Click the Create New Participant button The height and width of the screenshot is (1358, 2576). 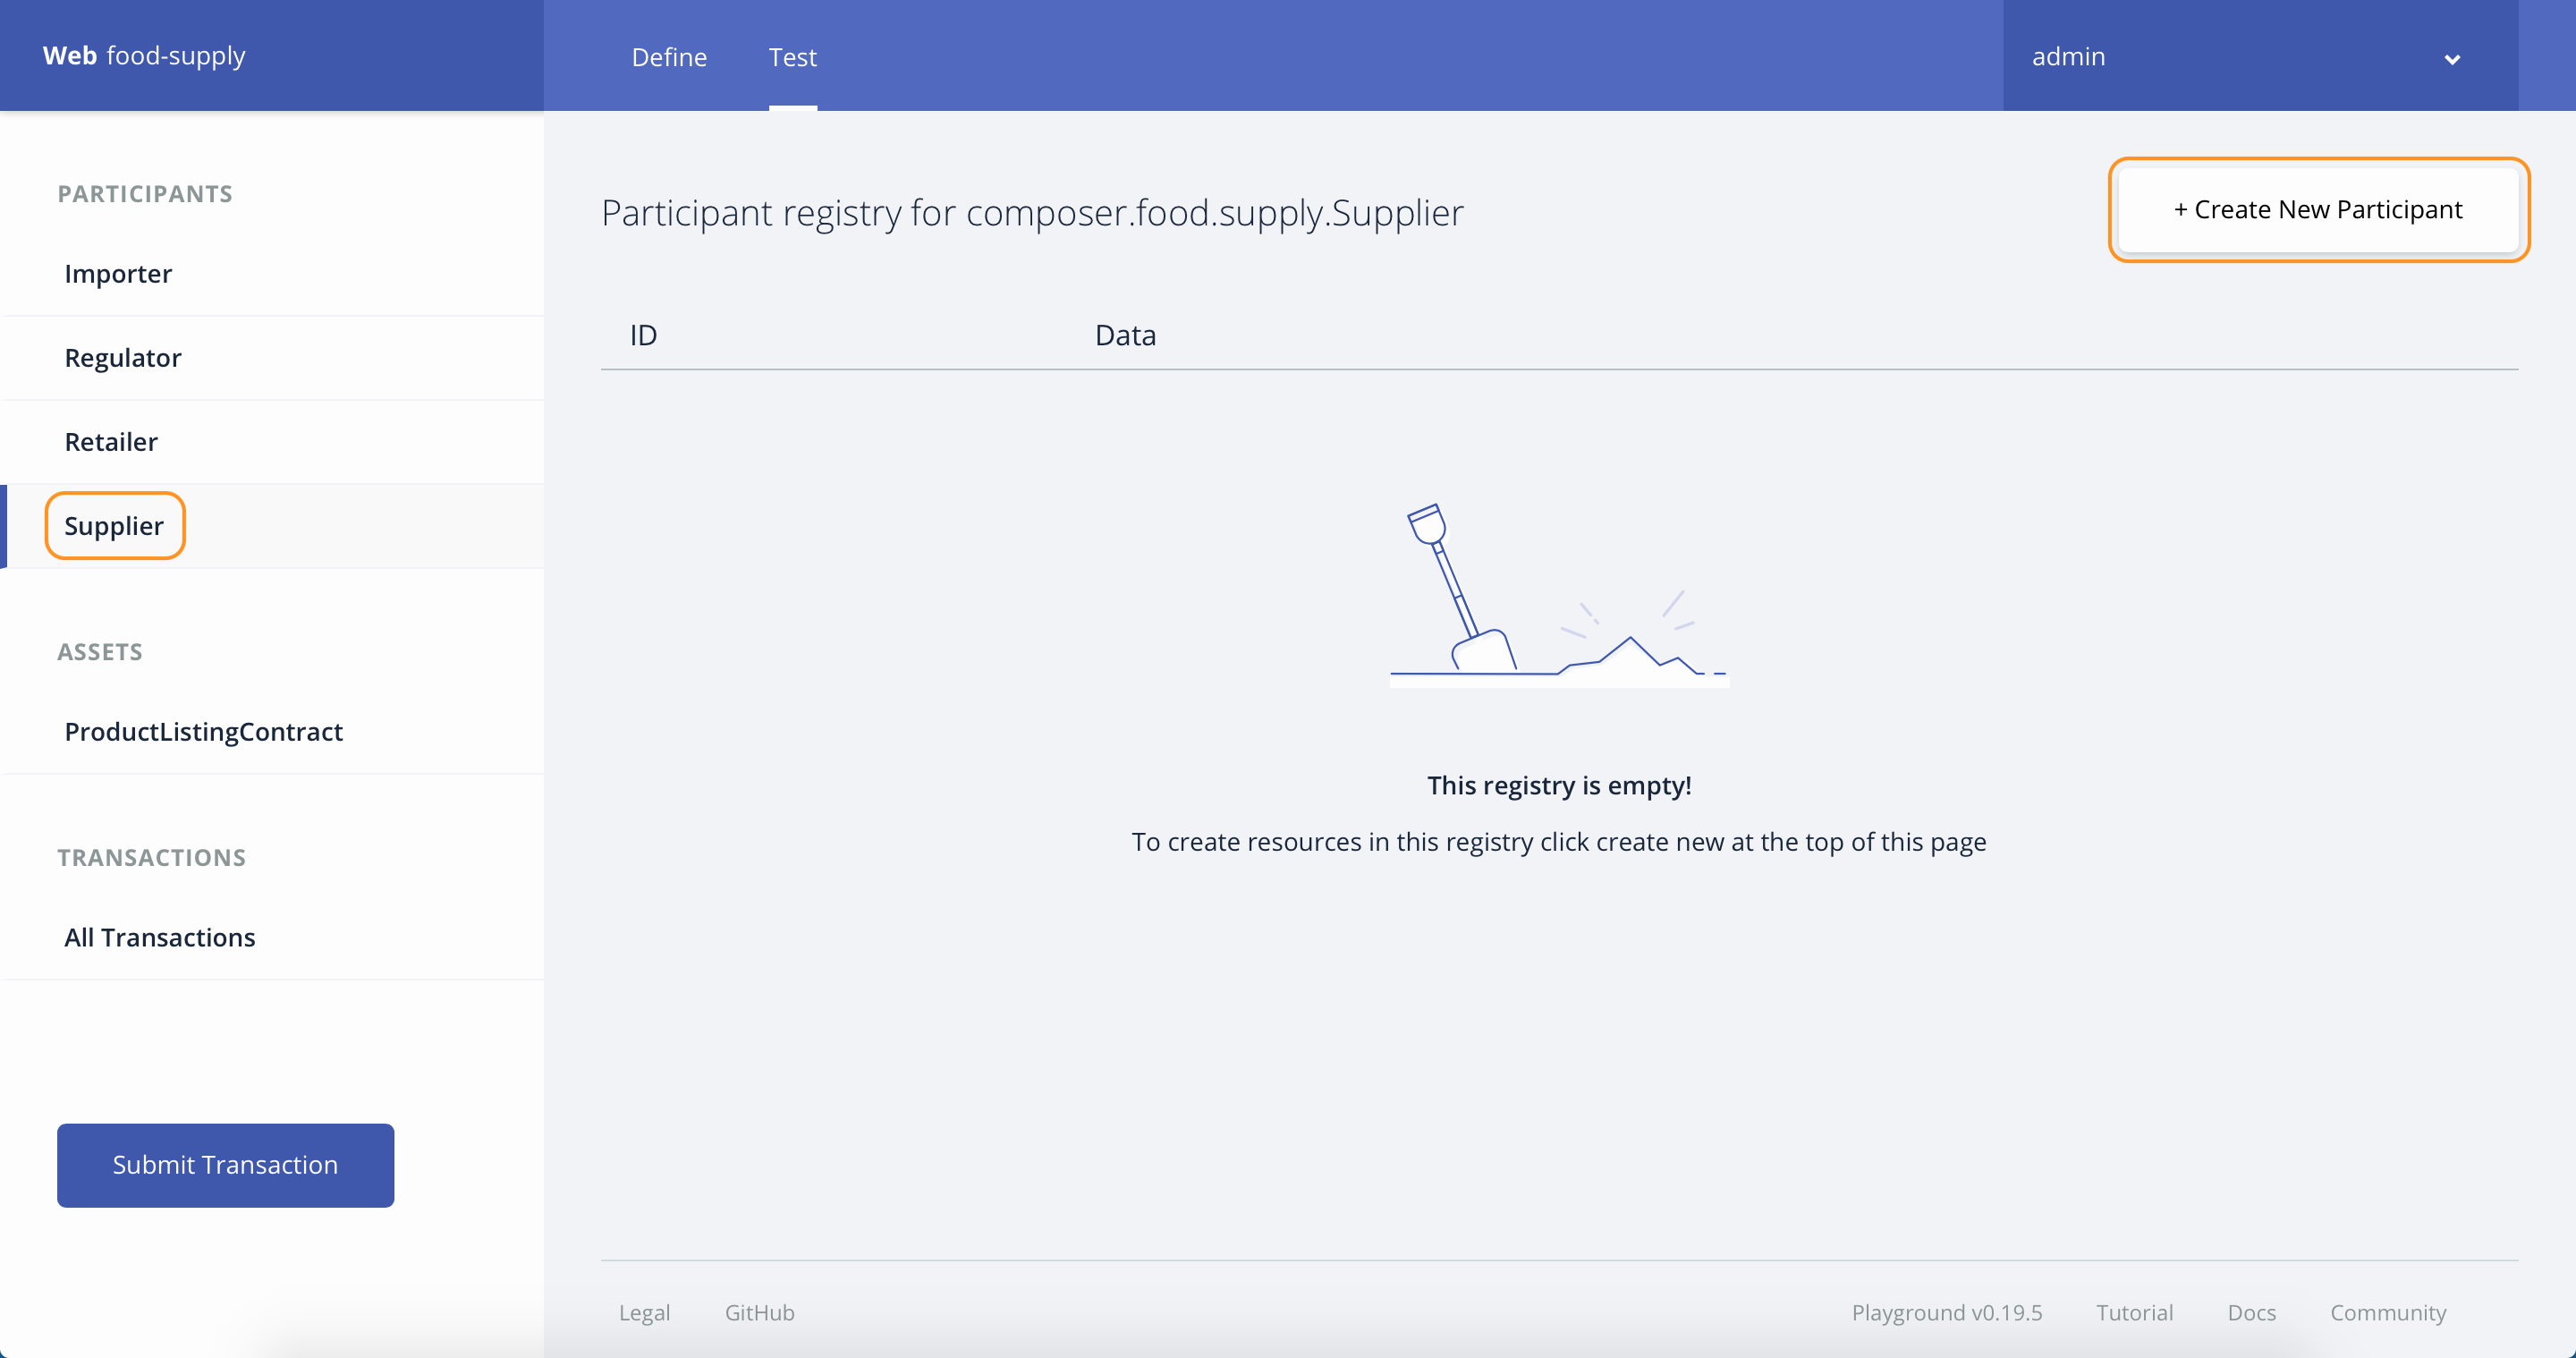click(x=2318, y=209)
